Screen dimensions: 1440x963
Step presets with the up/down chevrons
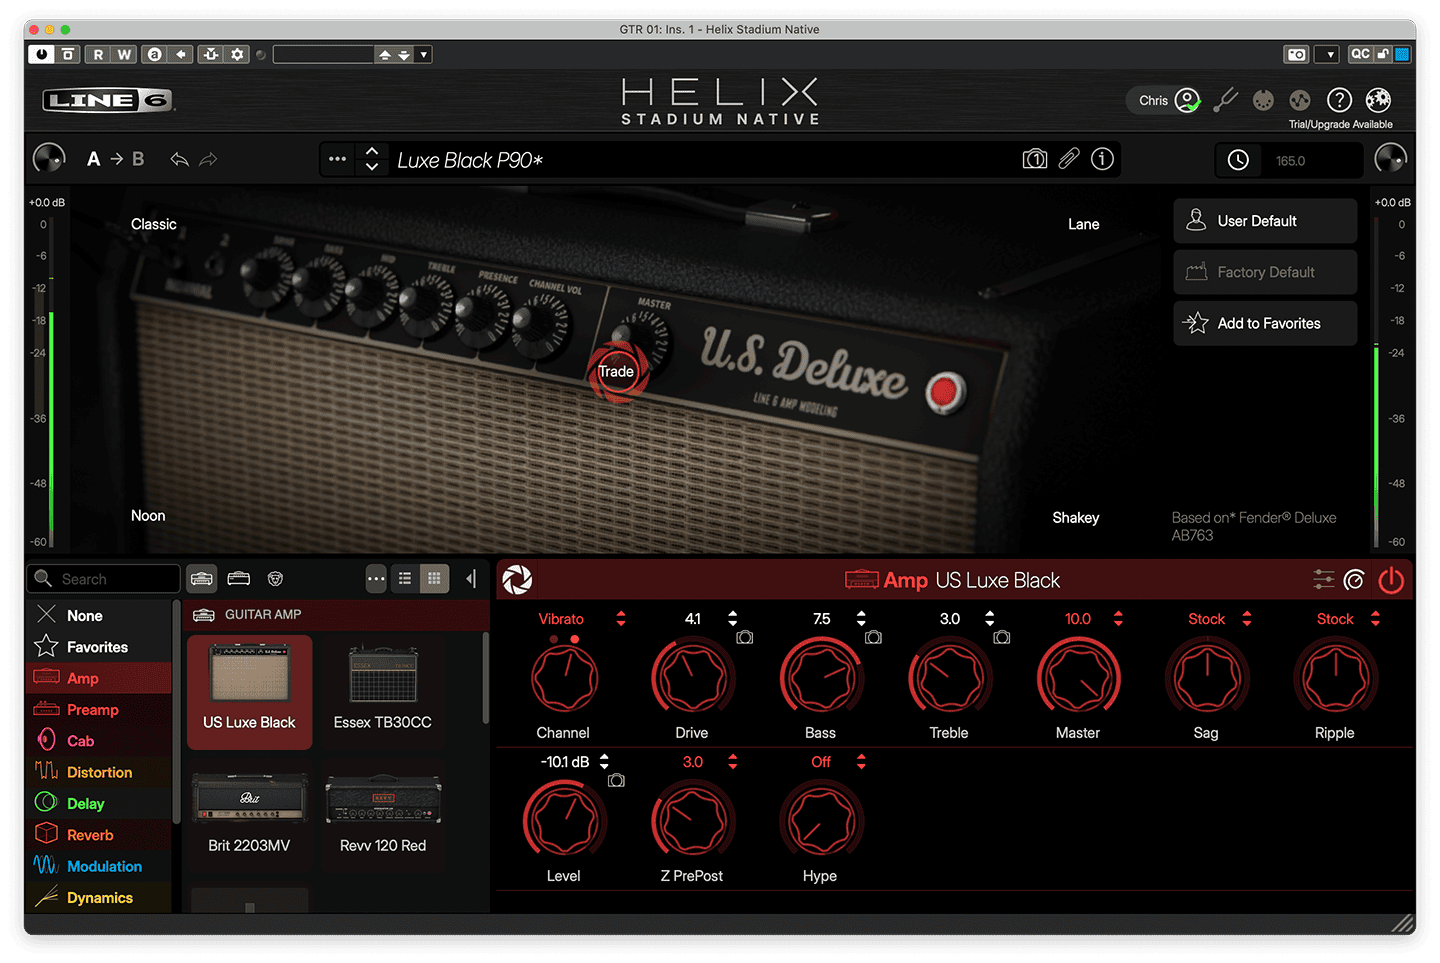click(x=372, y=159)
